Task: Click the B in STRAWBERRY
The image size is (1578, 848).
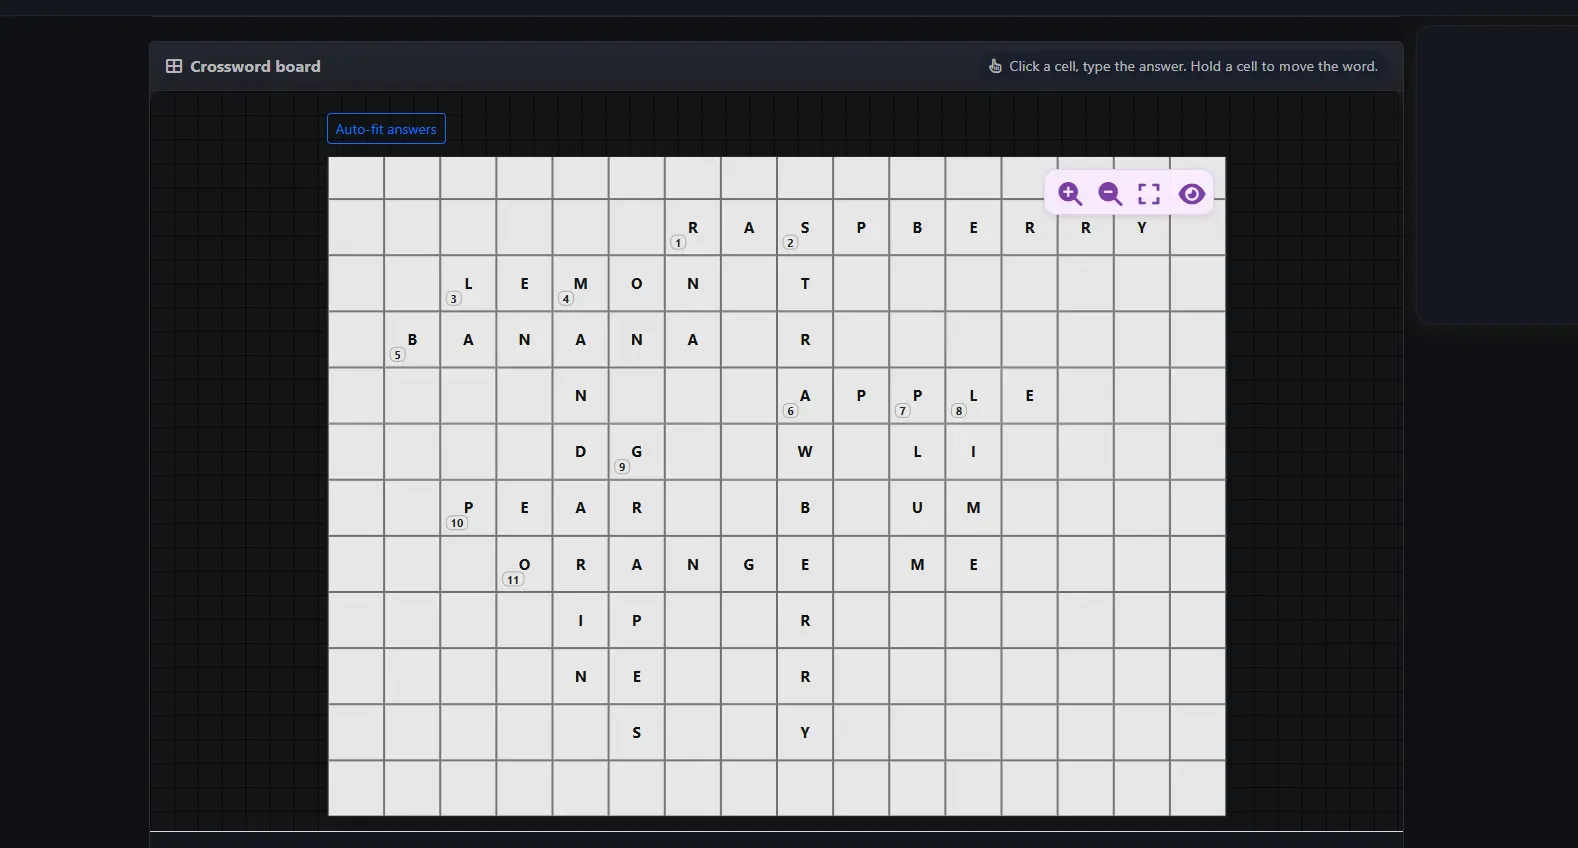Action: (805, 507)
